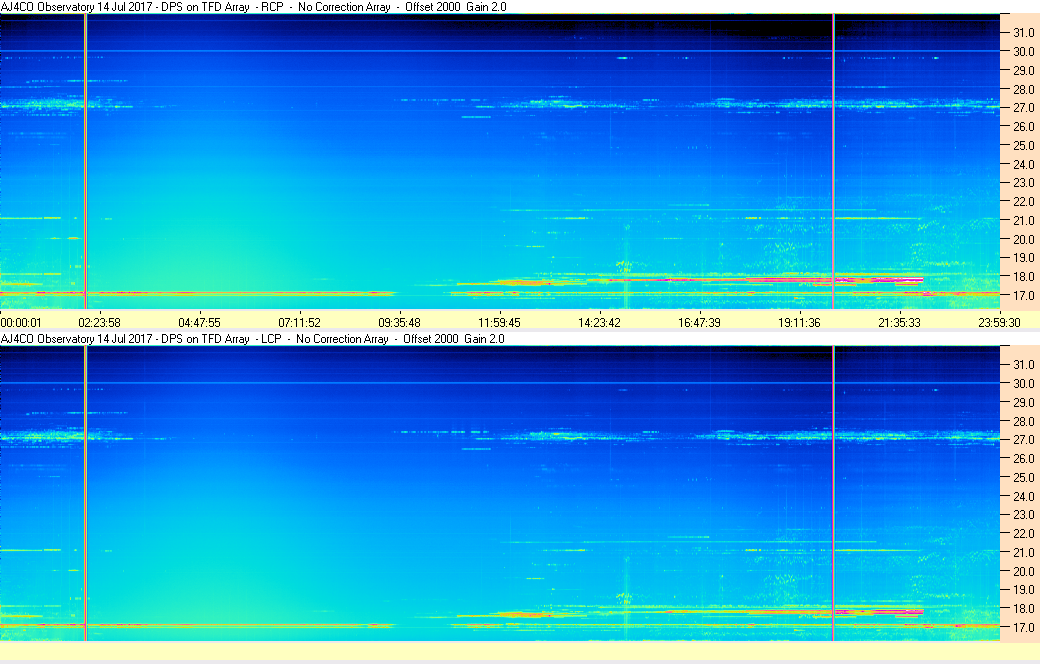Click the 17.0 frequency label on LCP panel
The image size is (1040, 664).
pyautogui.click(x=1023, y=628)
